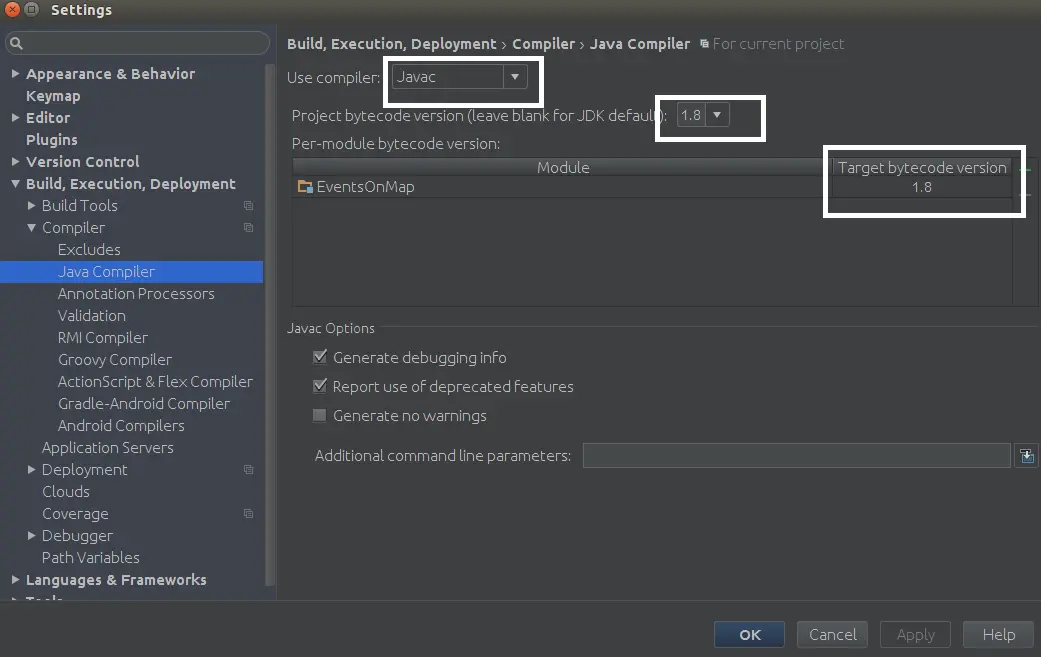The image size is (1041, 657).
Task: Select Application Servers item
Action: 108,447
